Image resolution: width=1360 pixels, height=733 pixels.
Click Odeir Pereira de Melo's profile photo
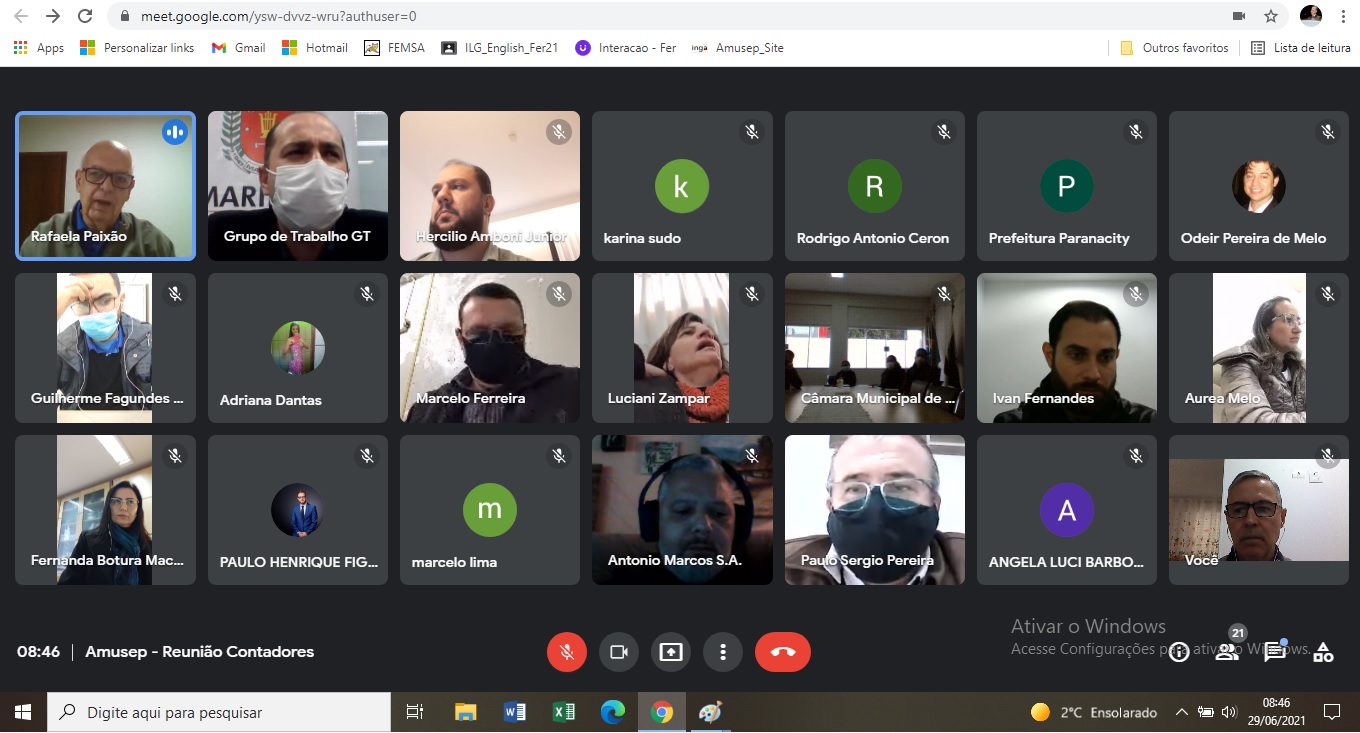(1258, 186)
